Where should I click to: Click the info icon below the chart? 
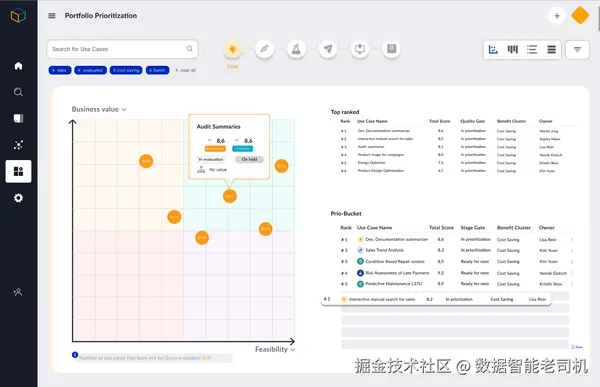tap(75, 354)
